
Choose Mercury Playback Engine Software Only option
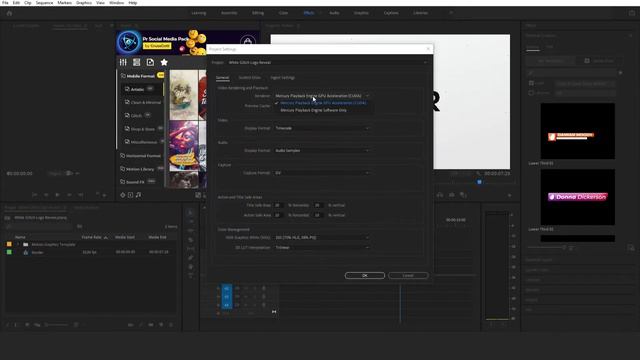click(x=313, y=110)
